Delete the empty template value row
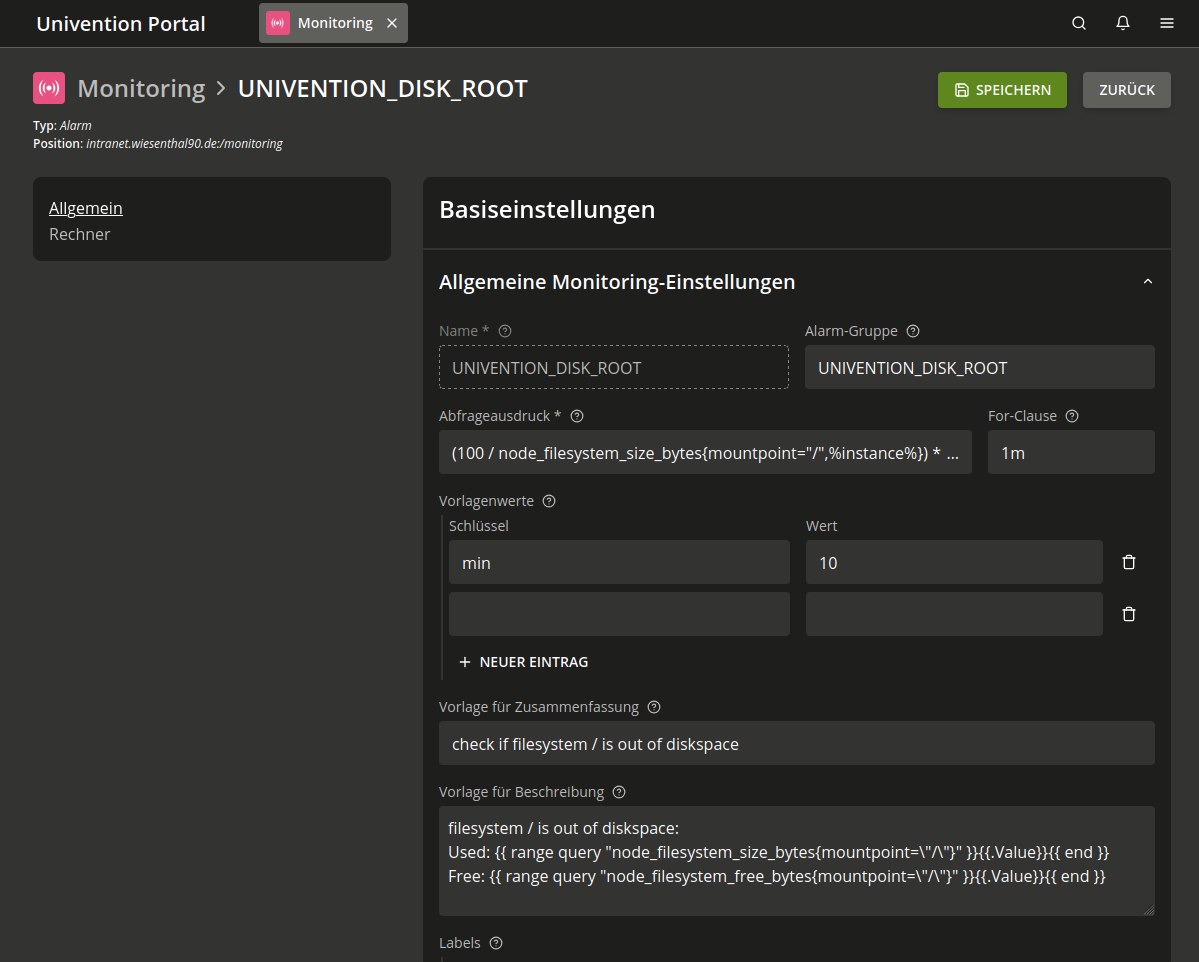This screenshot has width=1199, height=962. pyautogui.click(x=1129, y=614)
